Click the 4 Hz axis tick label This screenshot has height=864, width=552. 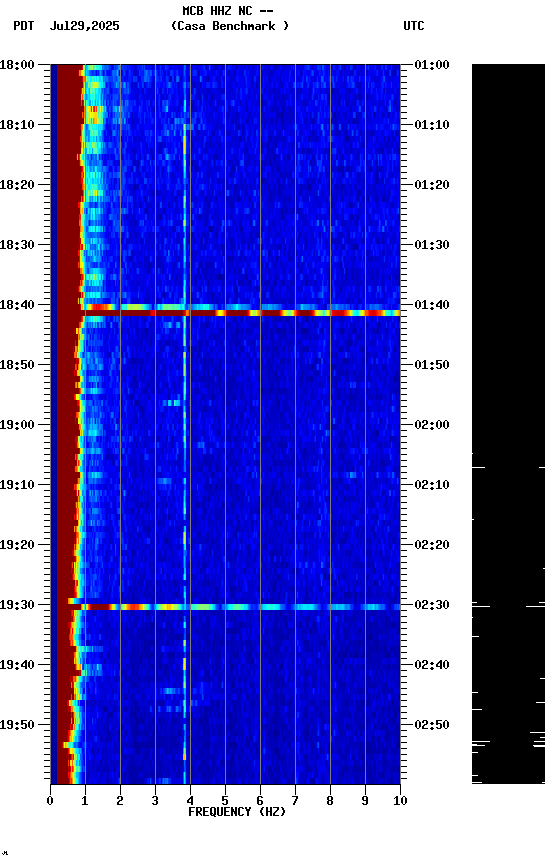[x=190, y=801]
